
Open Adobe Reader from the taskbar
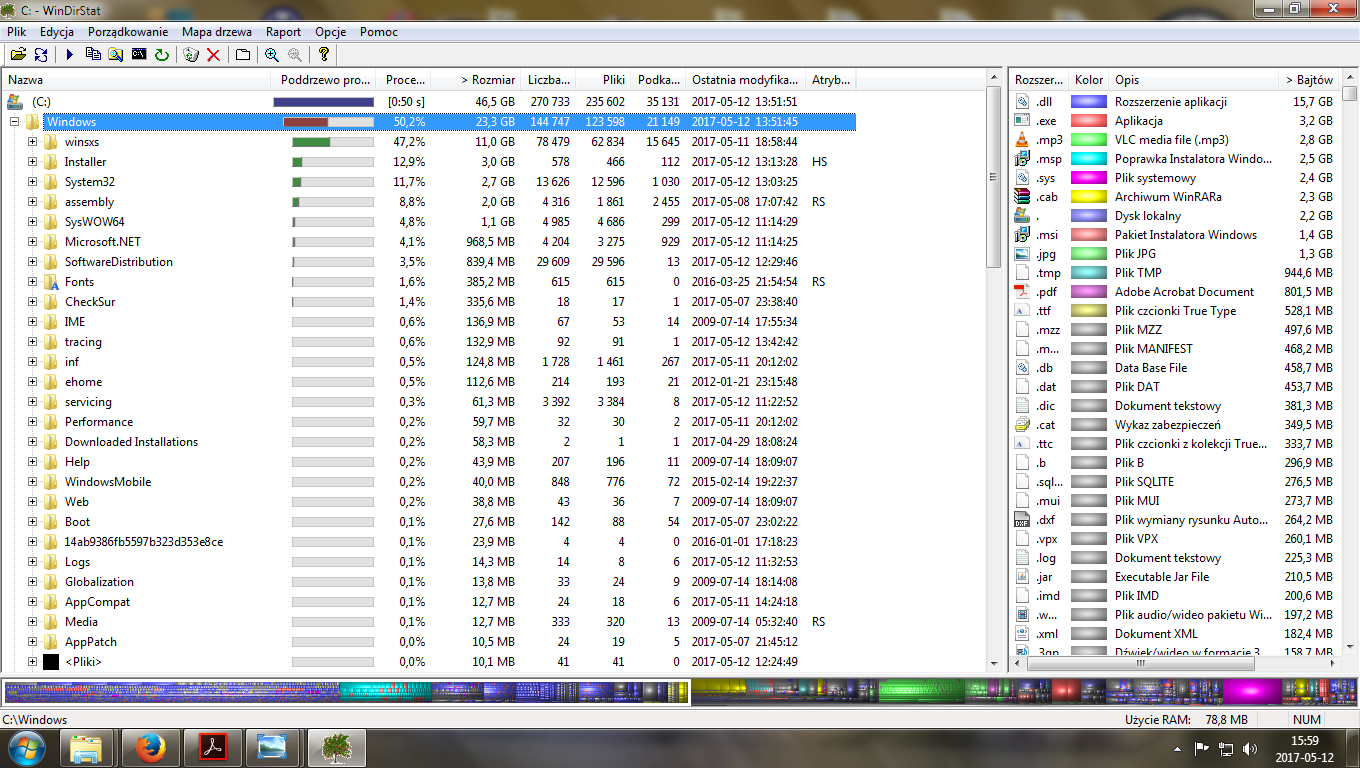(x=213, y=747)
